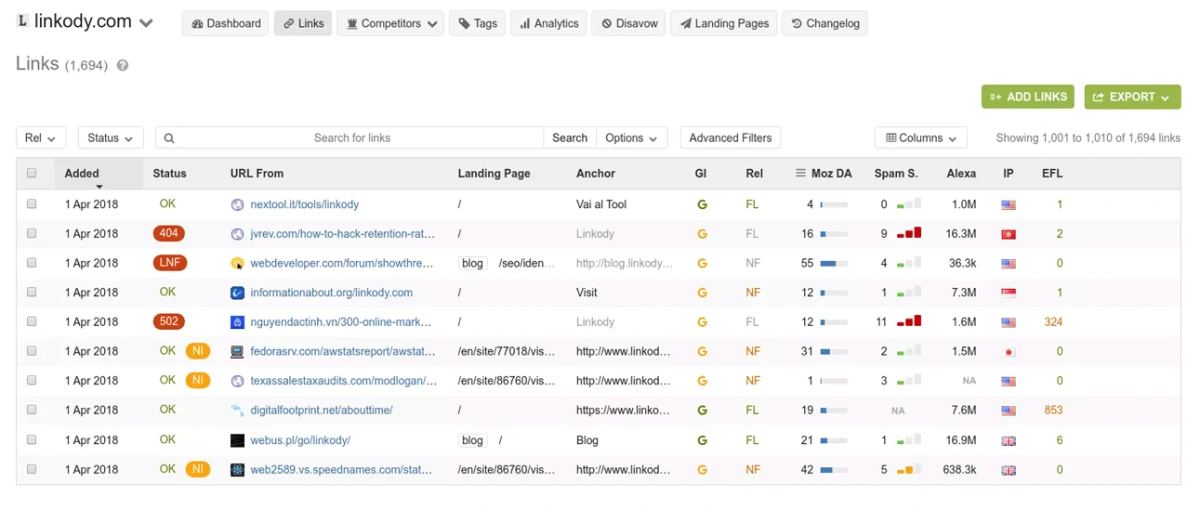Open the Rel filter dropdown
The width and height of the screenshot is (1200, 509).
point(41,138)
